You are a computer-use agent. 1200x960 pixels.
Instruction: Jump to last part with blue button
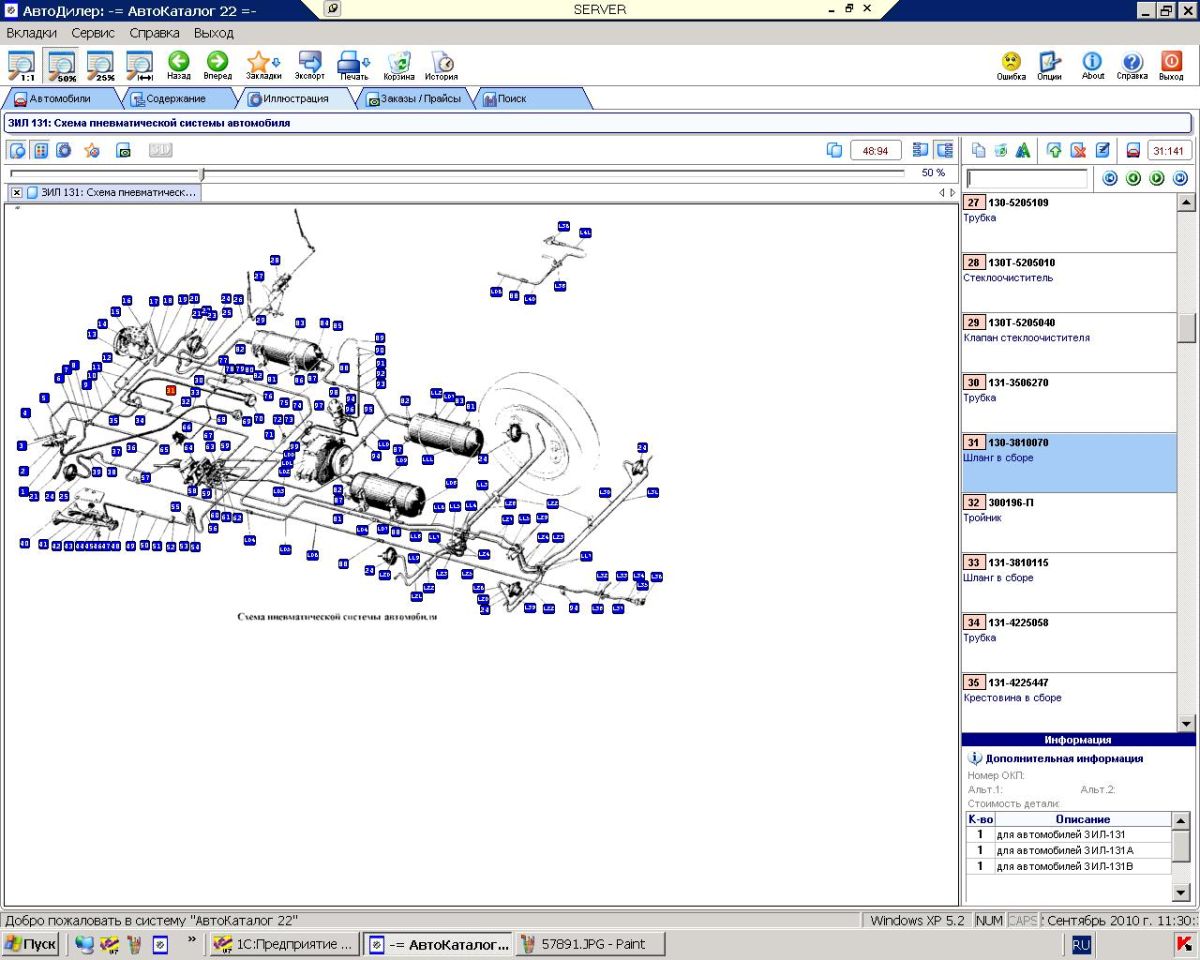coord(1180,178)
